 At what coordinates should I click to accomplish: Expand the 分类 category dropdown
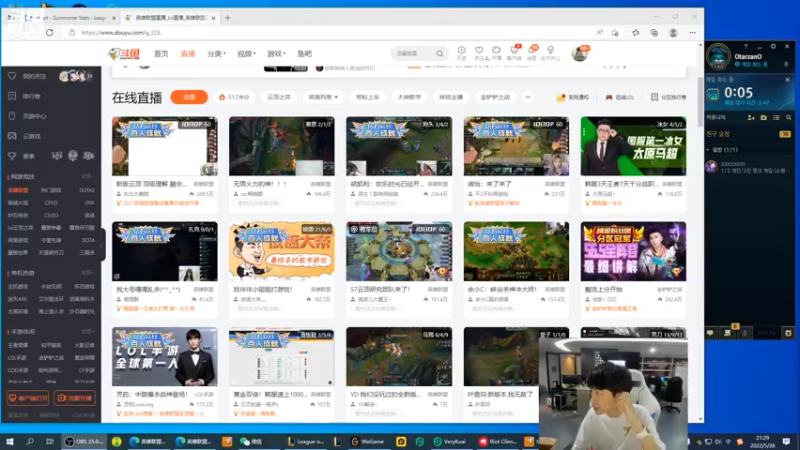click(216, 54)
